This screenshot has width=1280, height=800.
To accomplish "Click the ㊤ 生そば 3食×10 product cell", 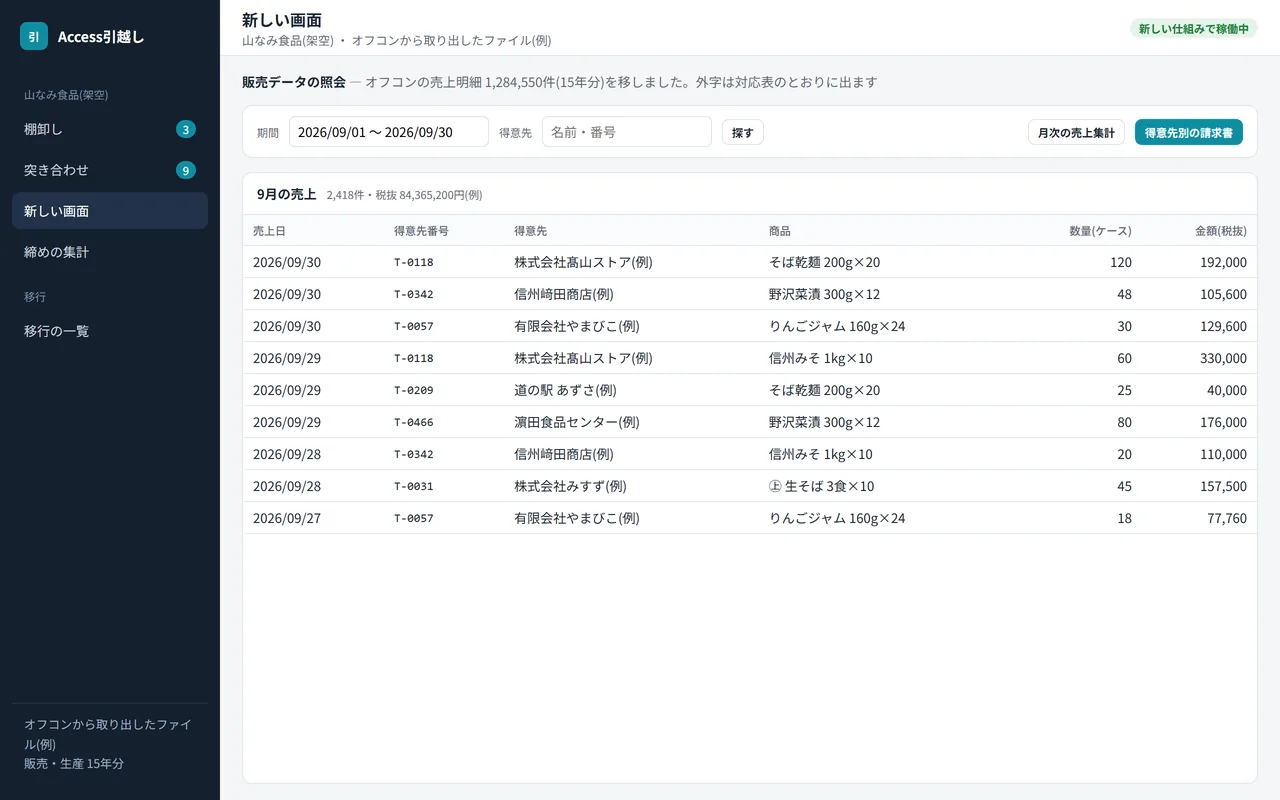I will [x=822, y=486].
